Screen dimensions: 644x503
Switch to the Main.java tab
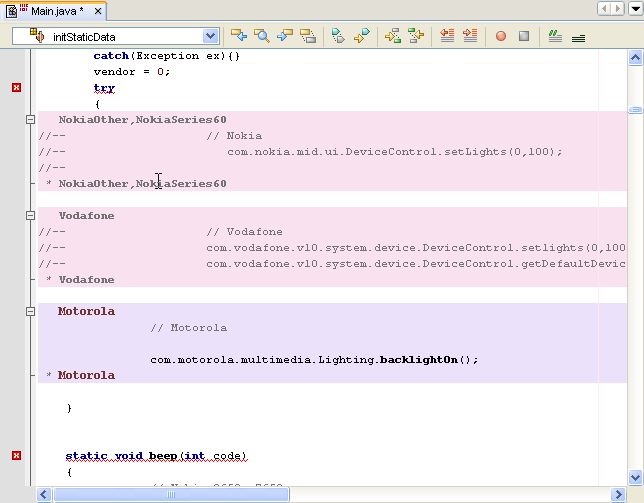55,11
